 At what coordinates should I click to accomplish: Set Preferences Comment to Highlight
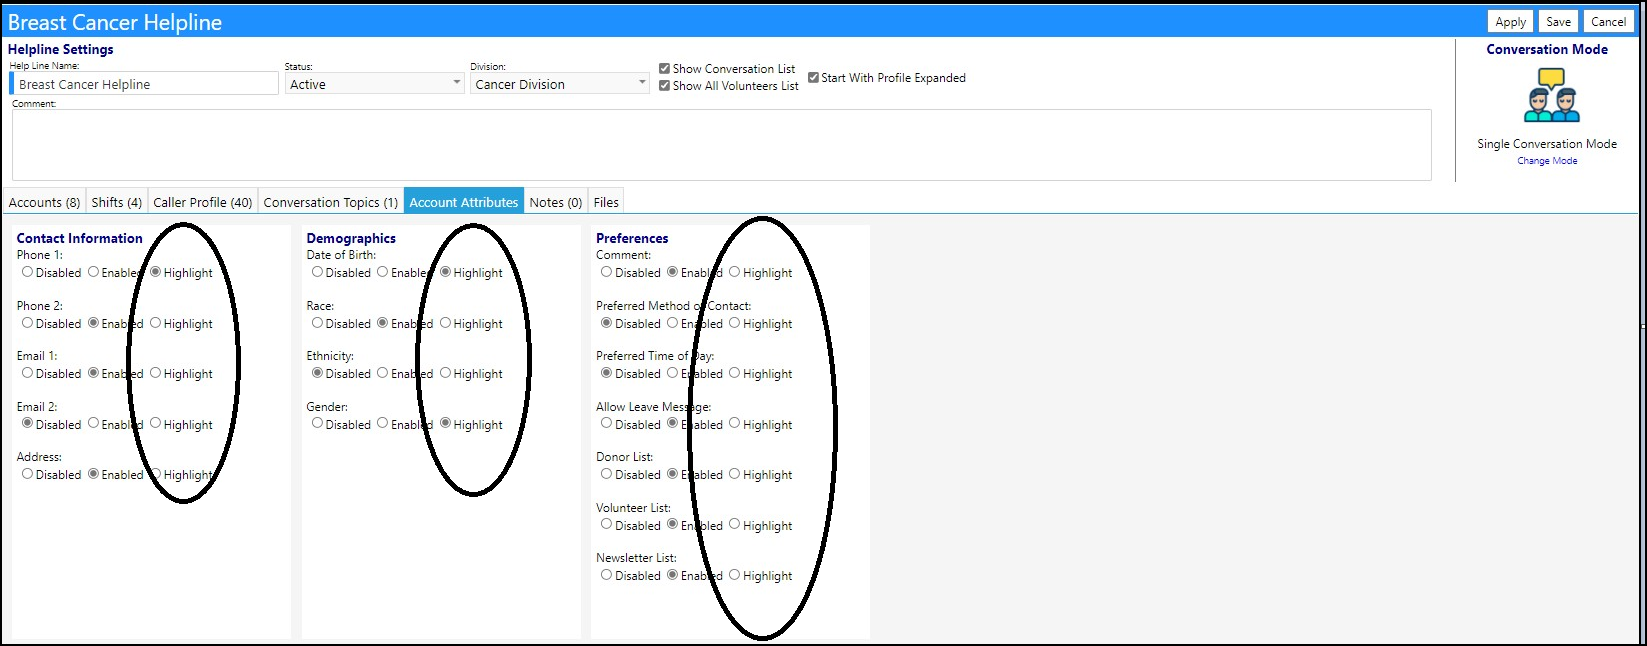734,272
